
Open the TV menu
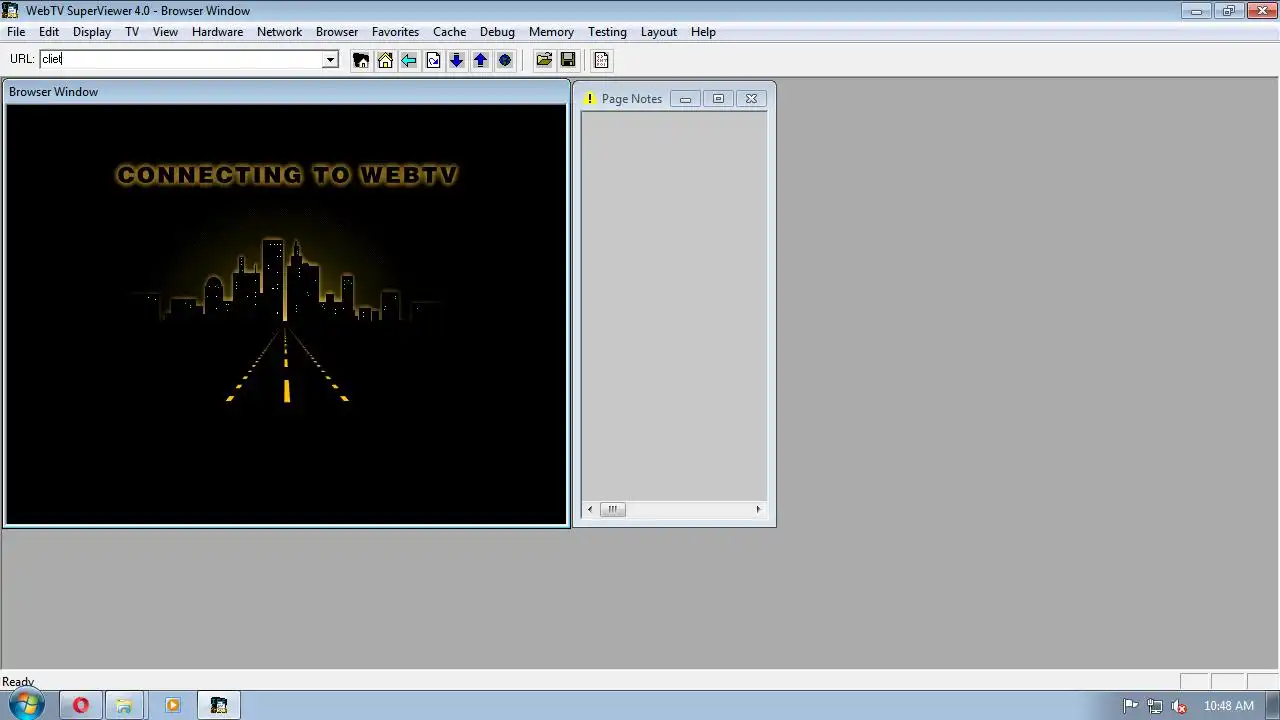click(132, 32)
